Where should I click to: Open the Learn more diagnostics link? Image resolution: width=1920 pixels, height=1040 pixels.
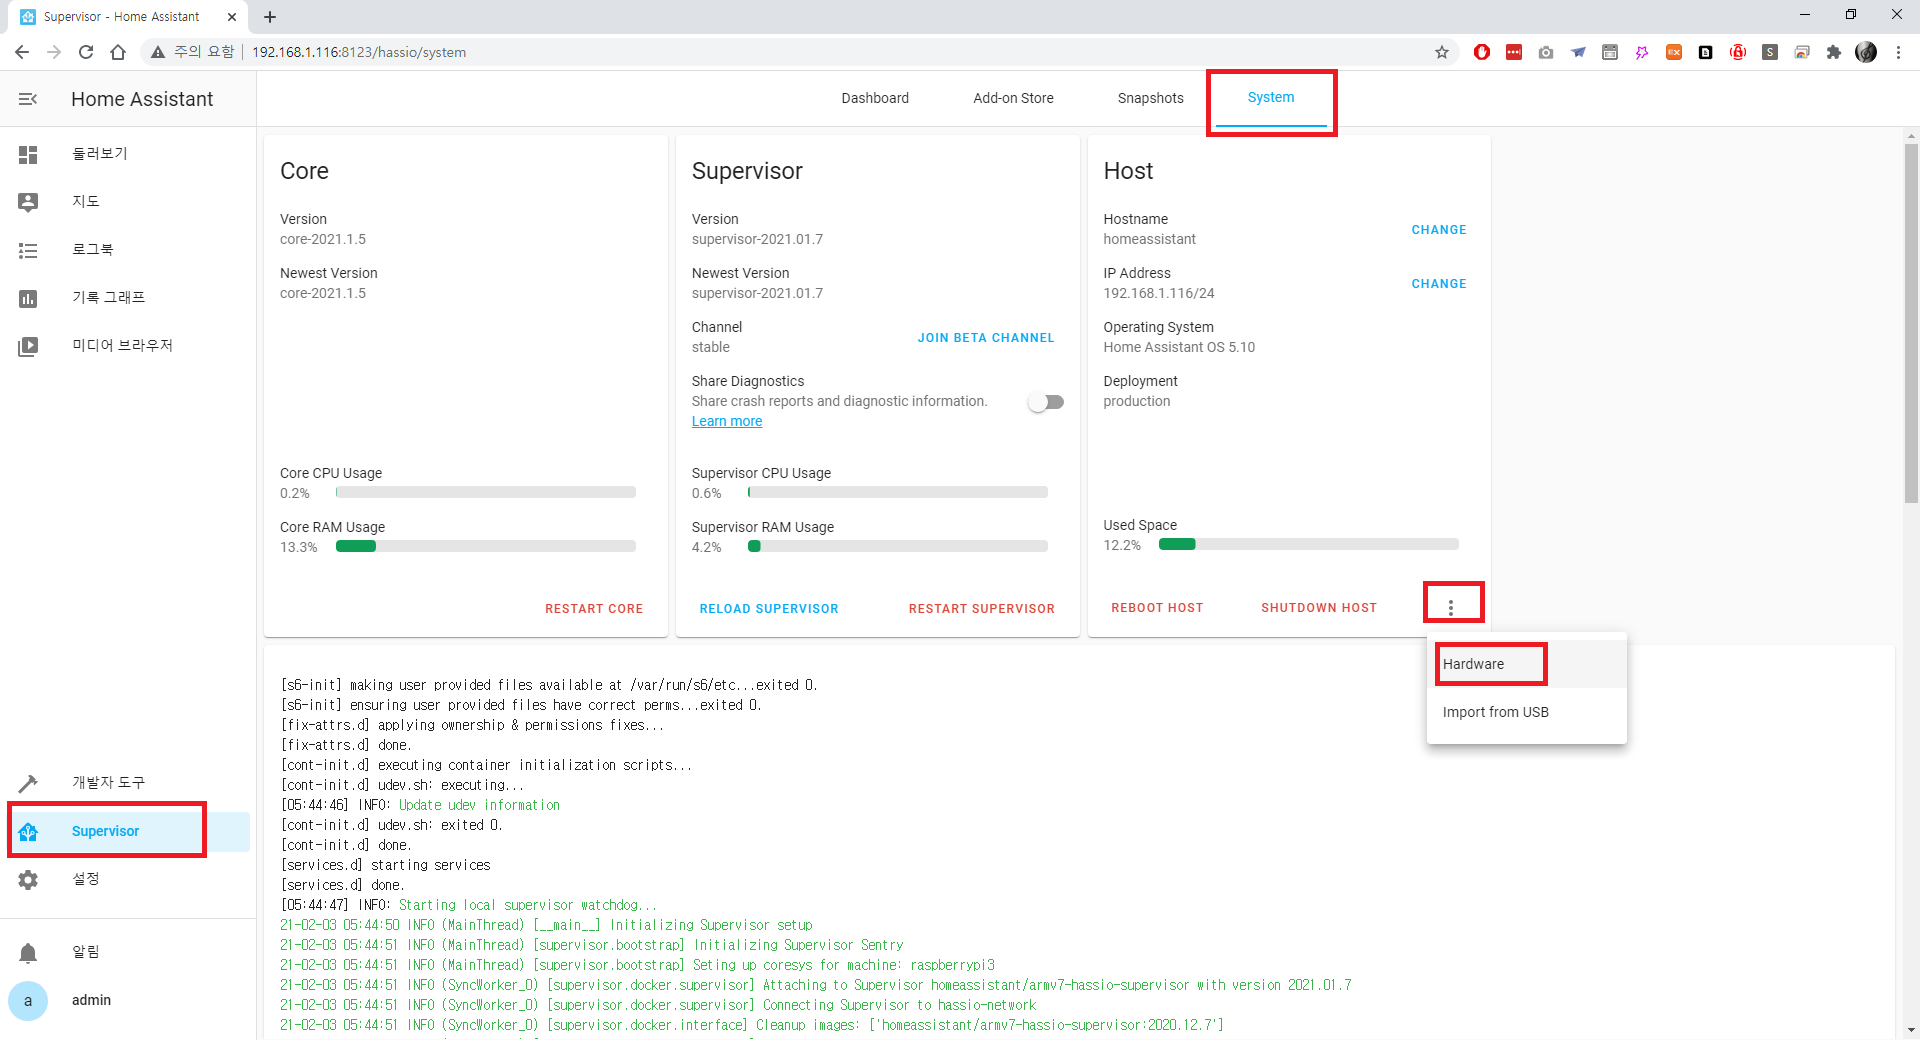727,421
